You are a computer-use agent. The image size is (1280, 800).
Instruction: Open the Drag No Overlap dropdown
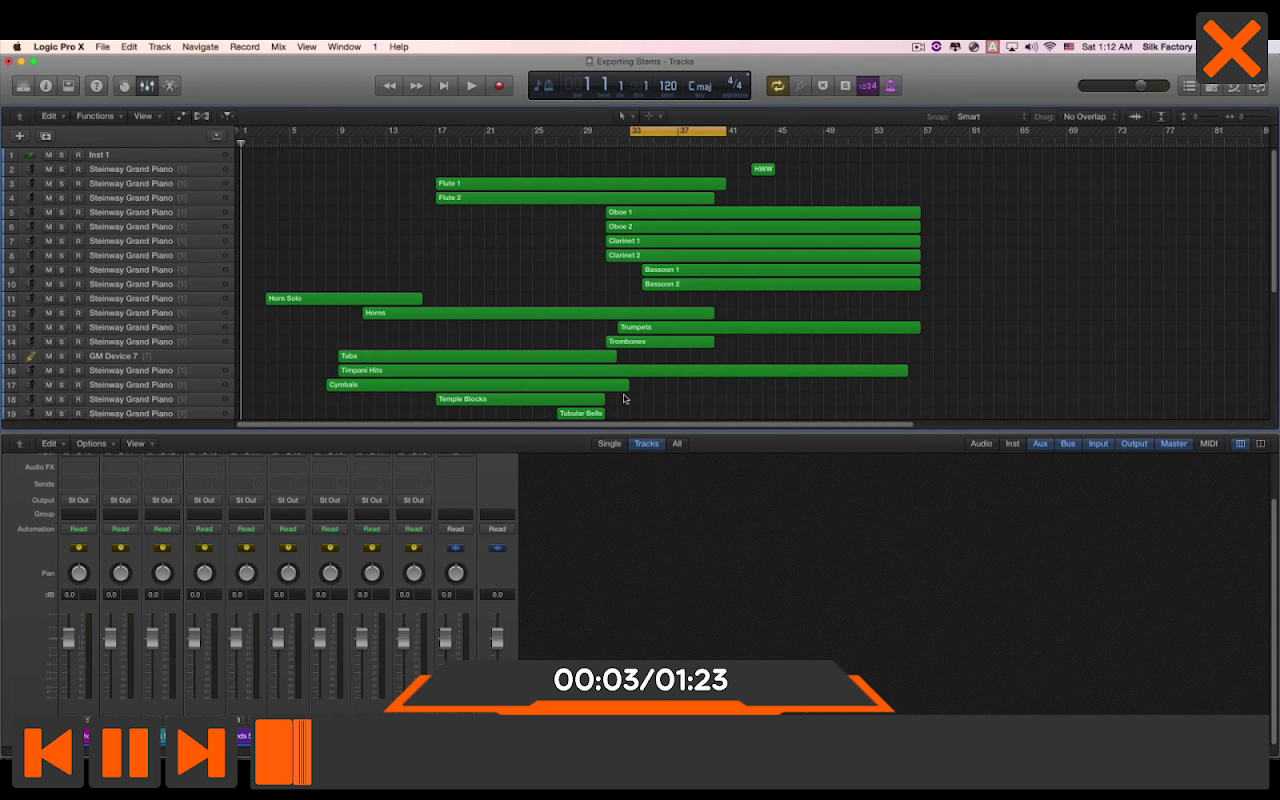(x=1090, y=117)
